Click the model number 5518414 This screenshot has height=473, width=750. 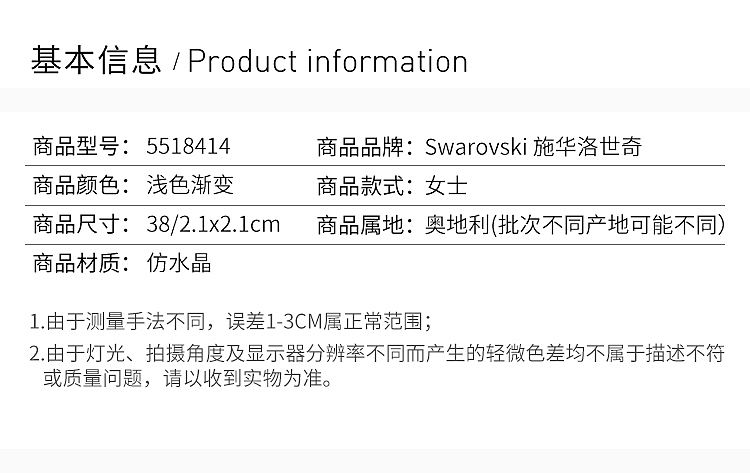click(x=188, y=148)
